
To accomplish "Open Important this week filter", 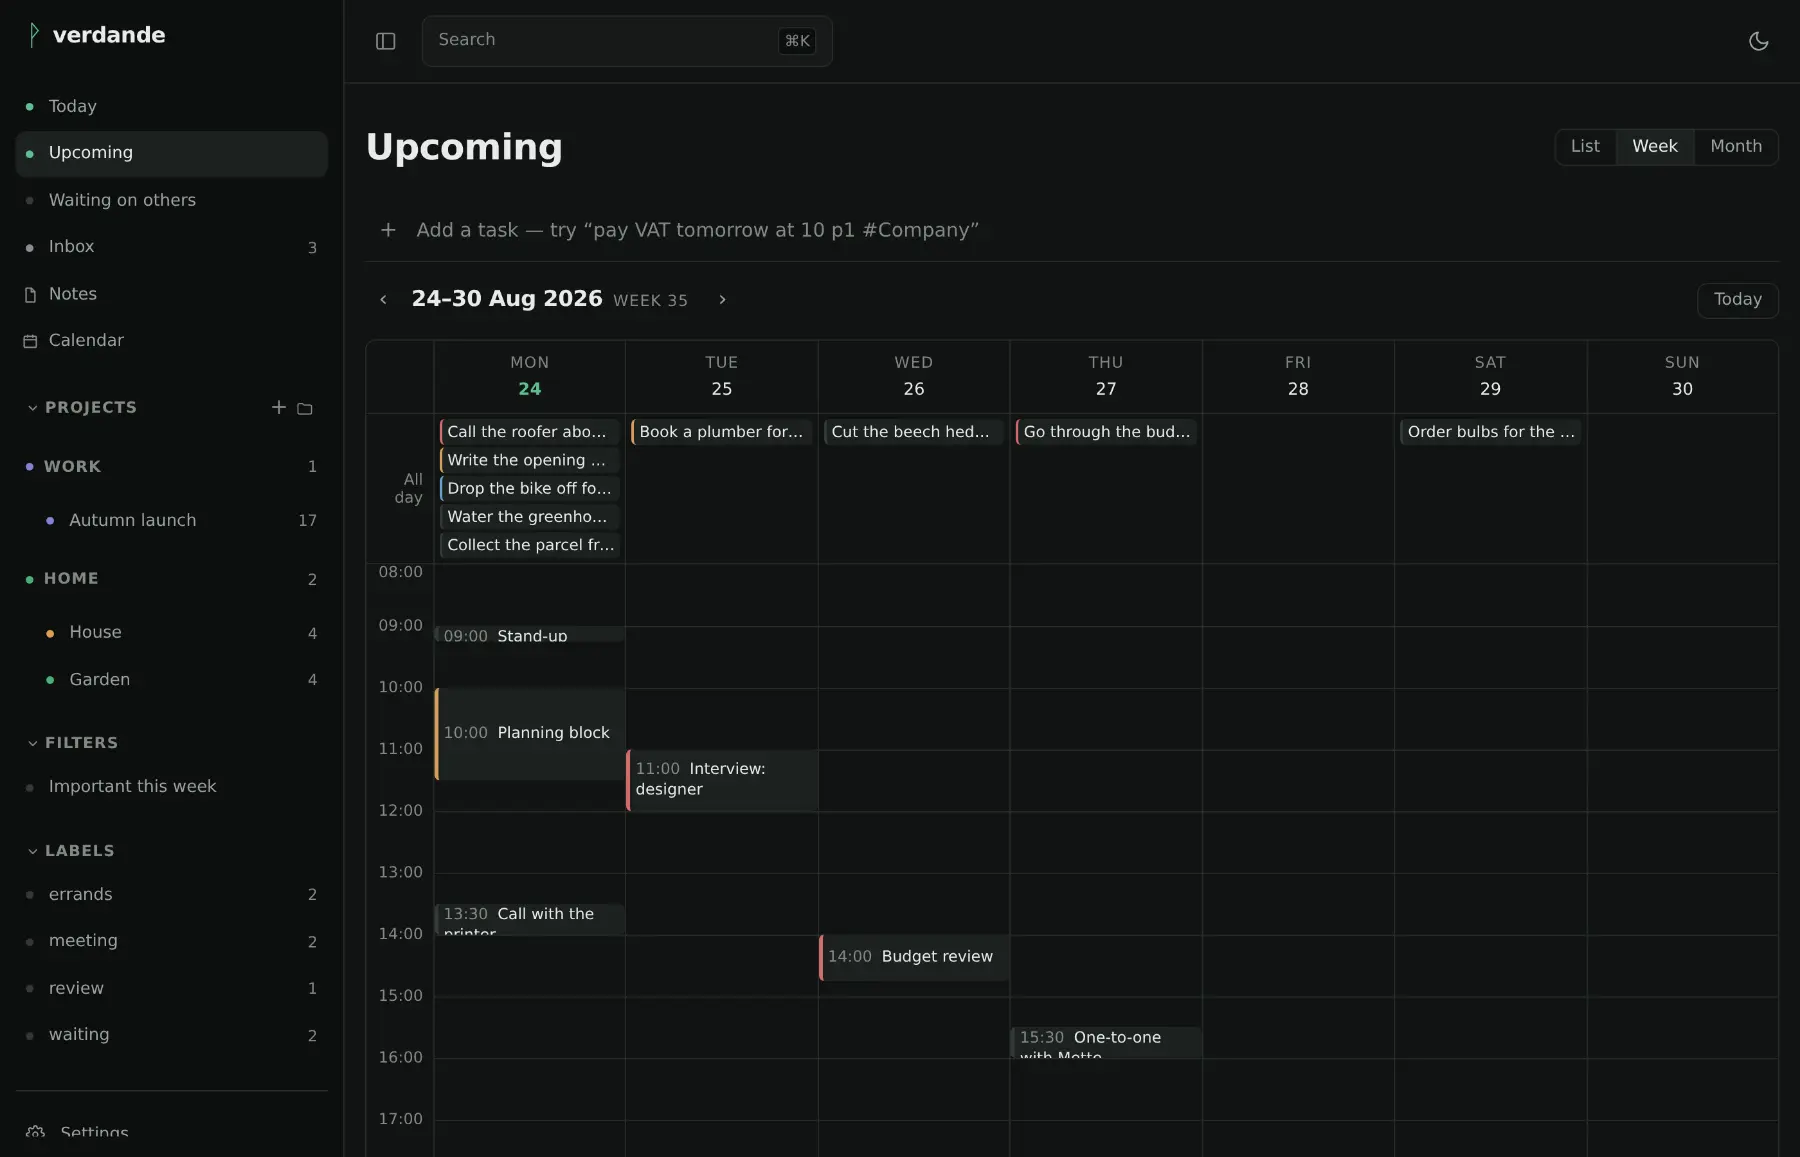I will coord(172,787).
